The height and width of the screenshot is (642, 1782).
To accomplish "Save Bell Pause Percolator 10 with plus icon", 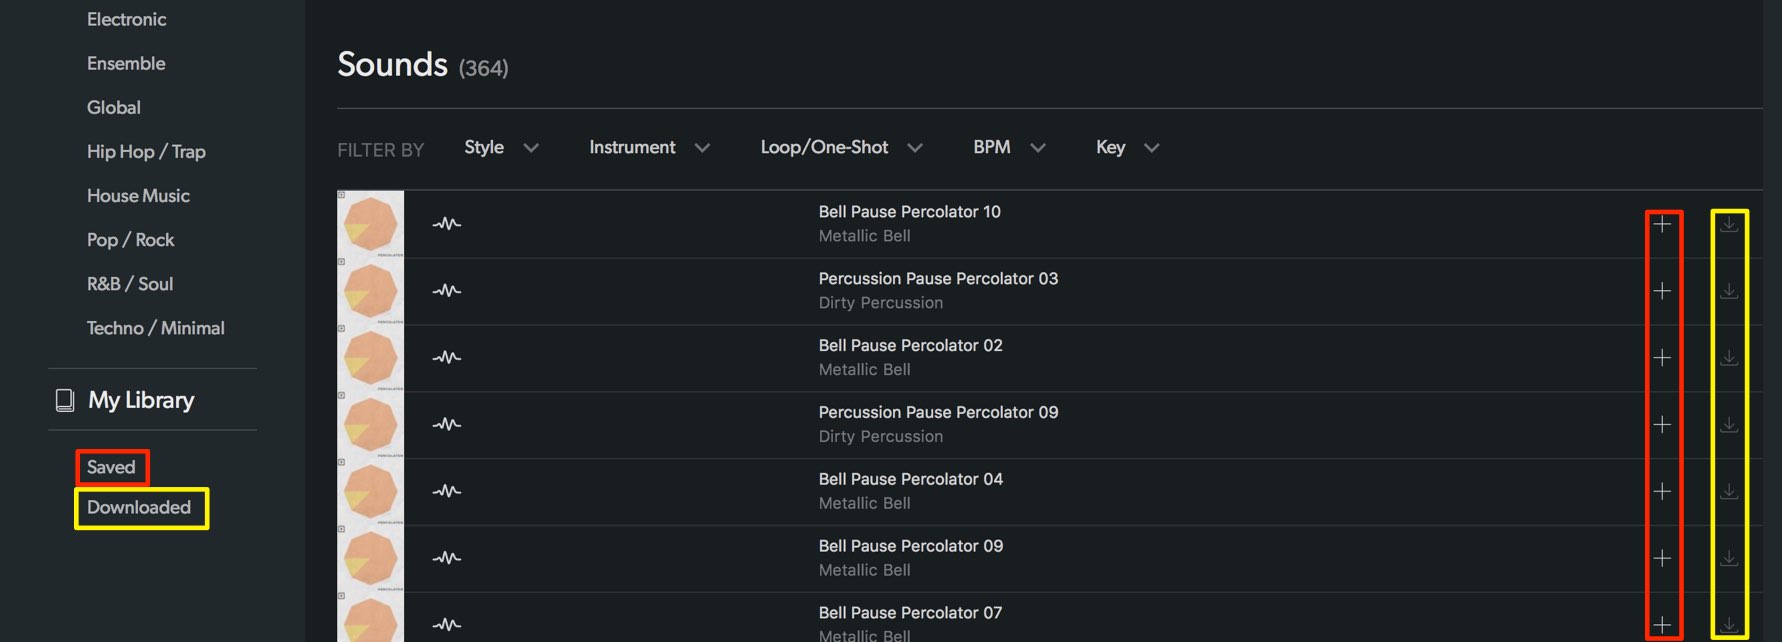I will point(1662,224).
